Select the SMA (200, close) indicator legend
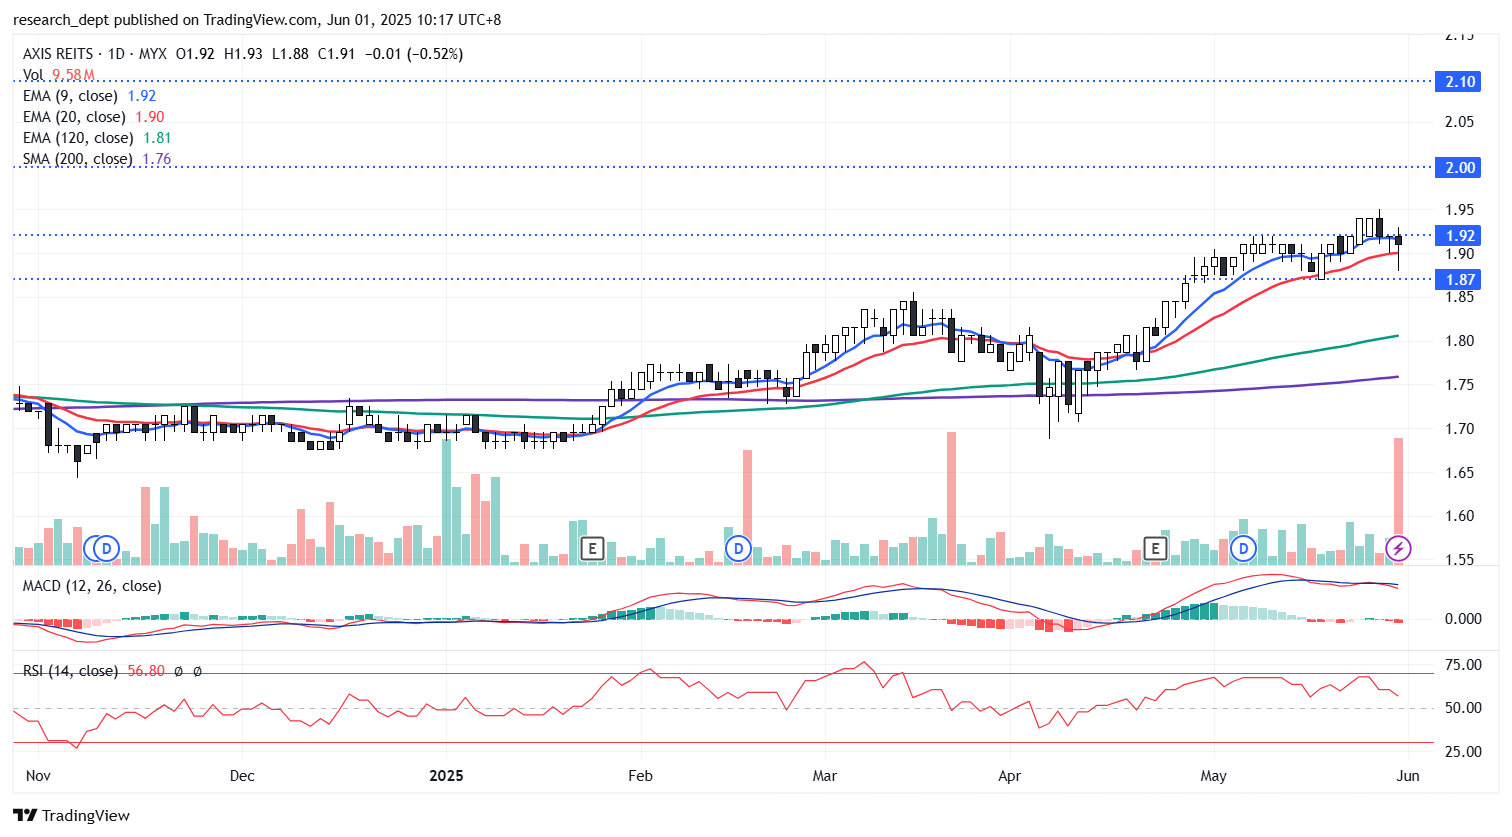The width and height of the screenshot is (1512, 837). click(97, 159)
